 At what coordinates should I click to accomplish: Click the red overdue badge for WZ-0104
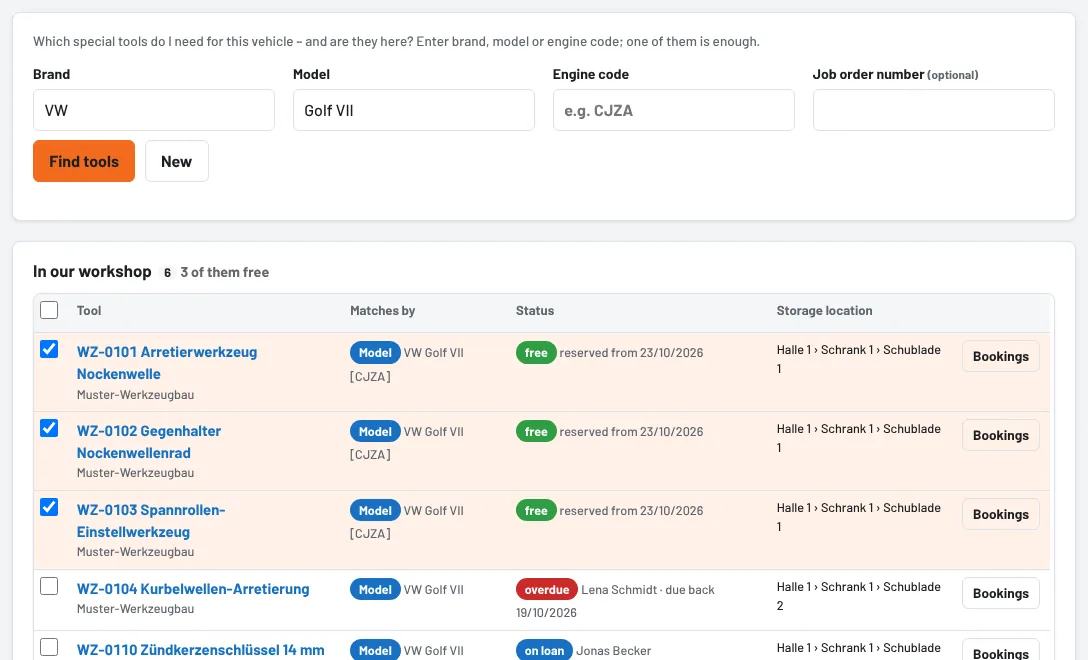547,590
